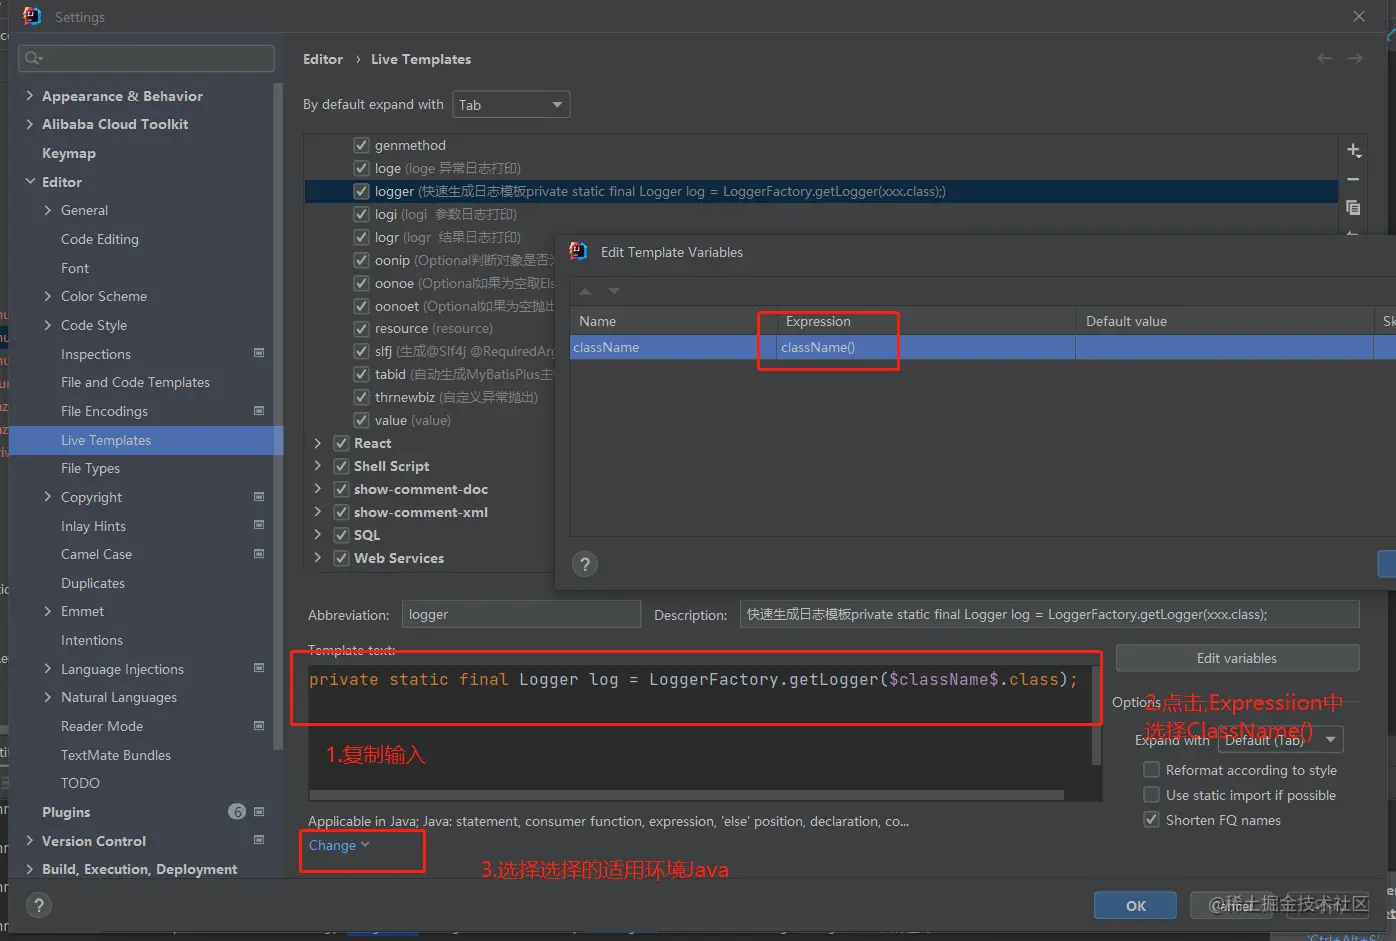
Task: Click the back navigation arrow
Action: pyautogui.click(x=1324, y=59)
